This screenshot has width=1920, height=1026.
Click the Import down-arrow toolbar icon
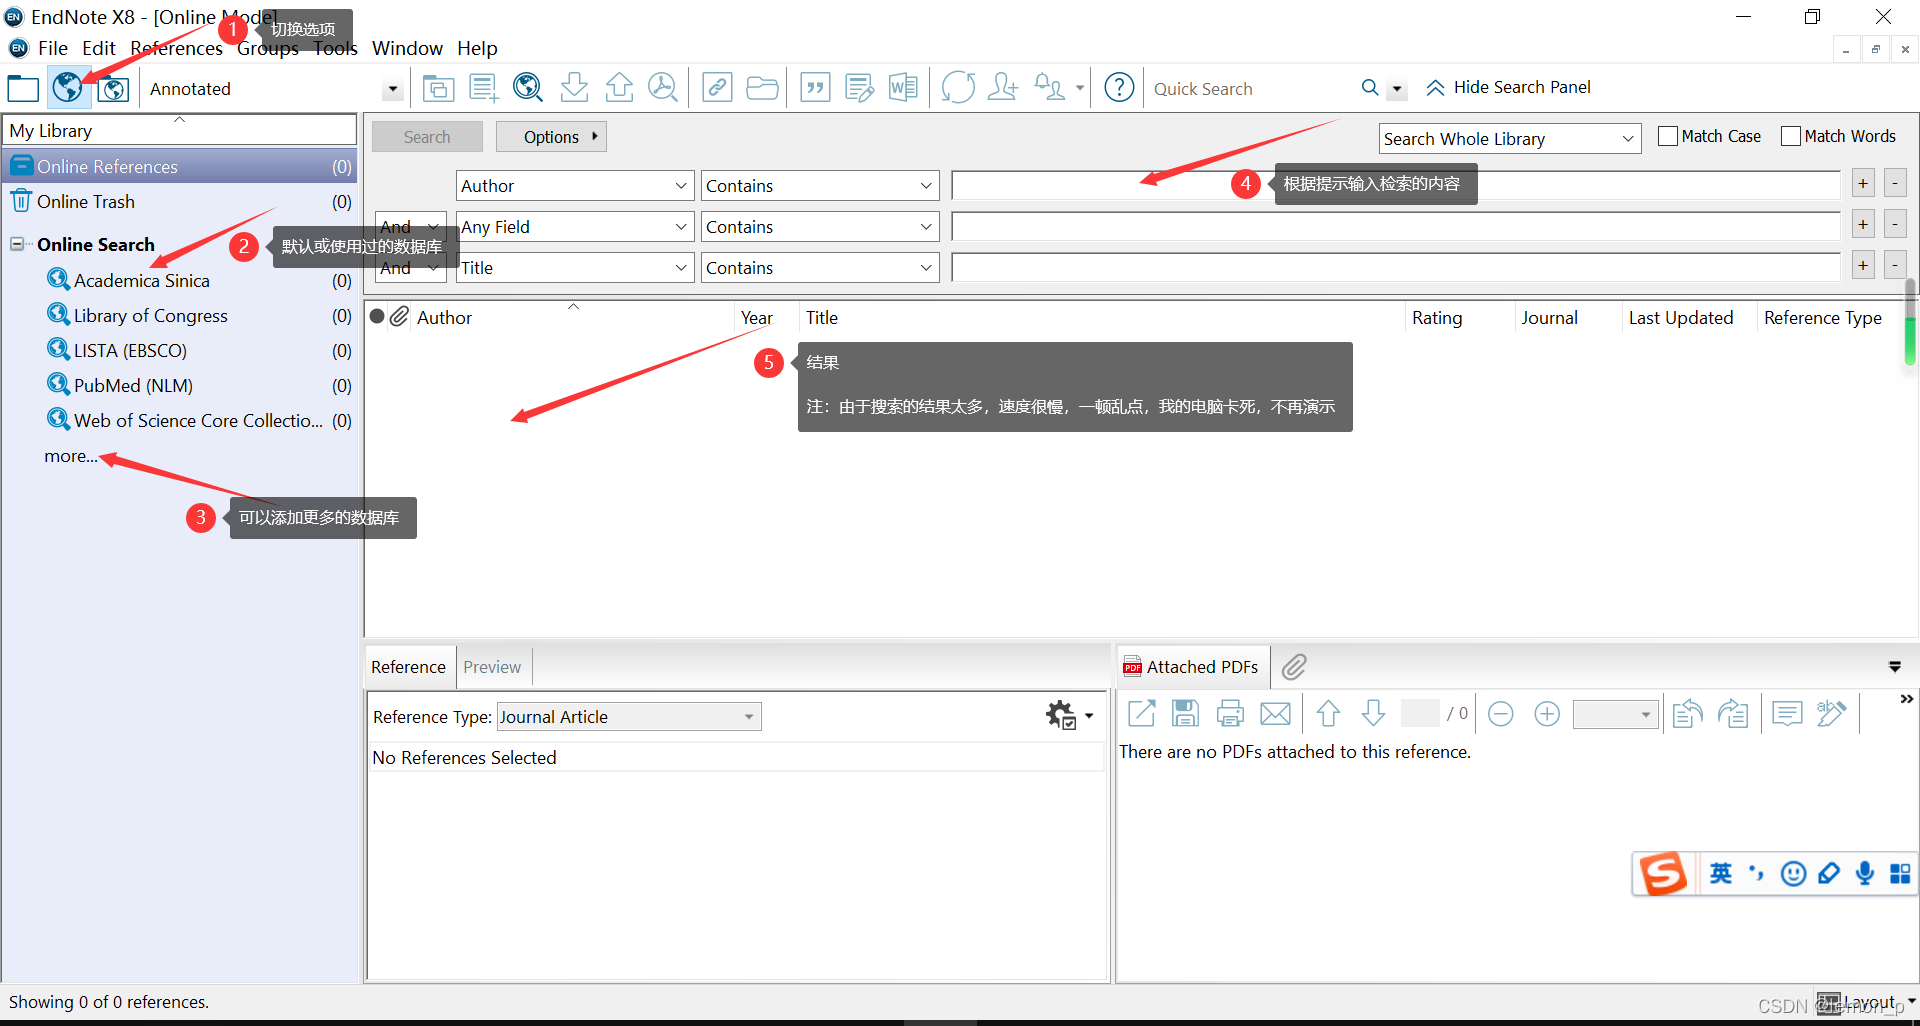tap(574, 88)
